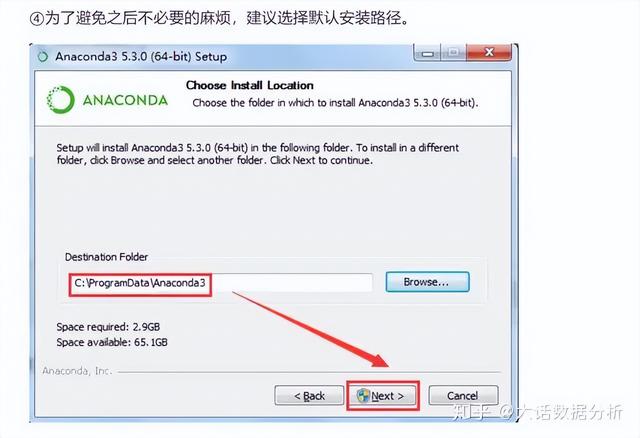Close the Anaconda3 Setup window

(x=489, y=52)
